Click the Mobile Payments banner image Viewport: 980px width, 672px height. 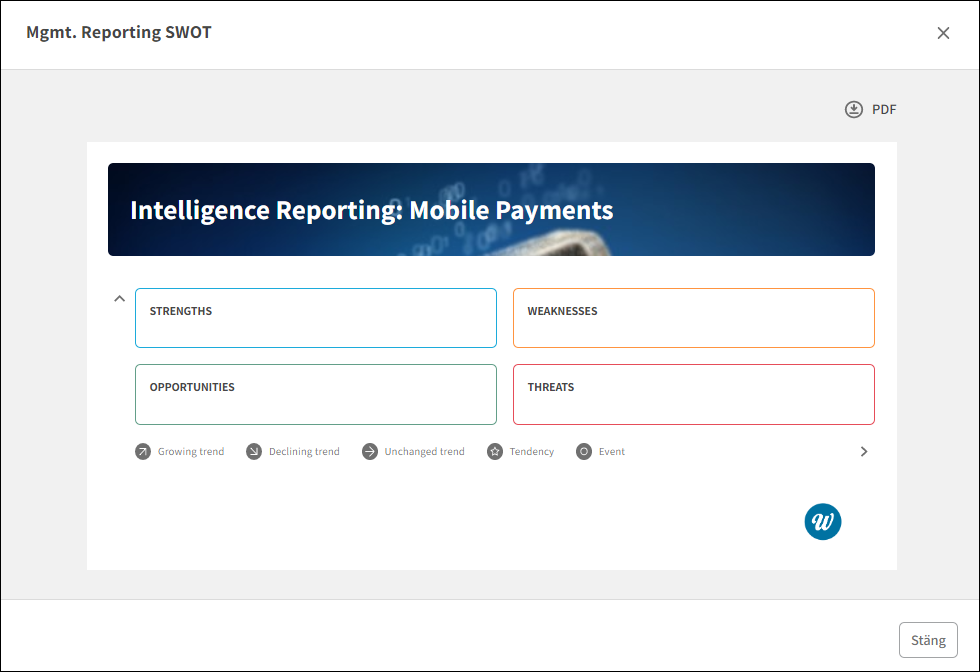click(491, 210)
